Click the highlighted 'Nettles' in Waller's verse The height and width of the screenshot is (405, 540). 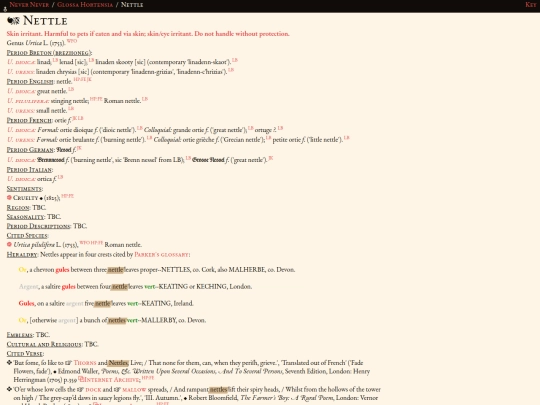coord(118,363)
